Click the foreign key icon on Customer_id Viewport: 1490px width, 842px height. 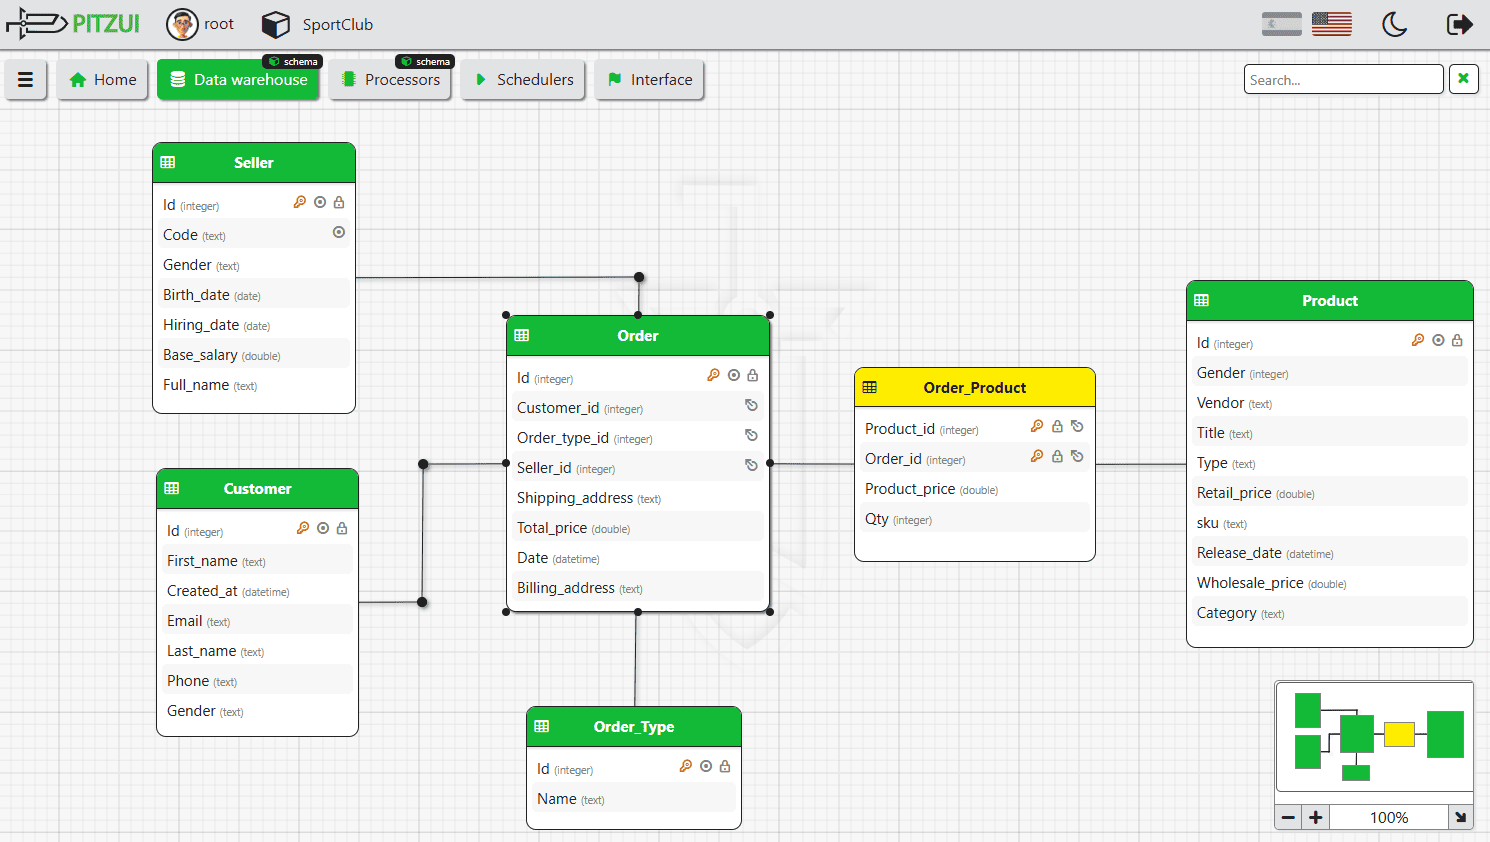coord(751,405)
